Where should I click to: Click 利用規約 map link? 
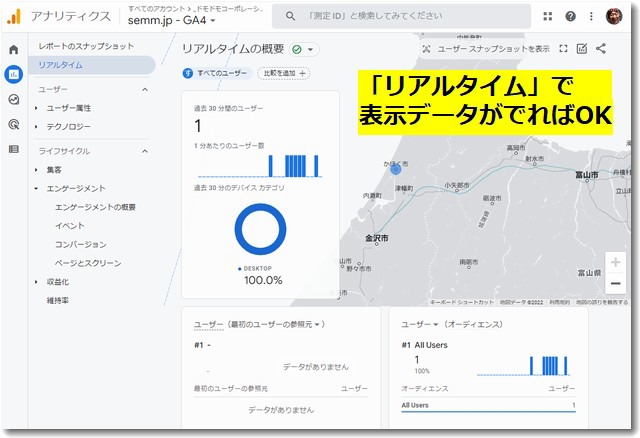[x=559, y=302]
